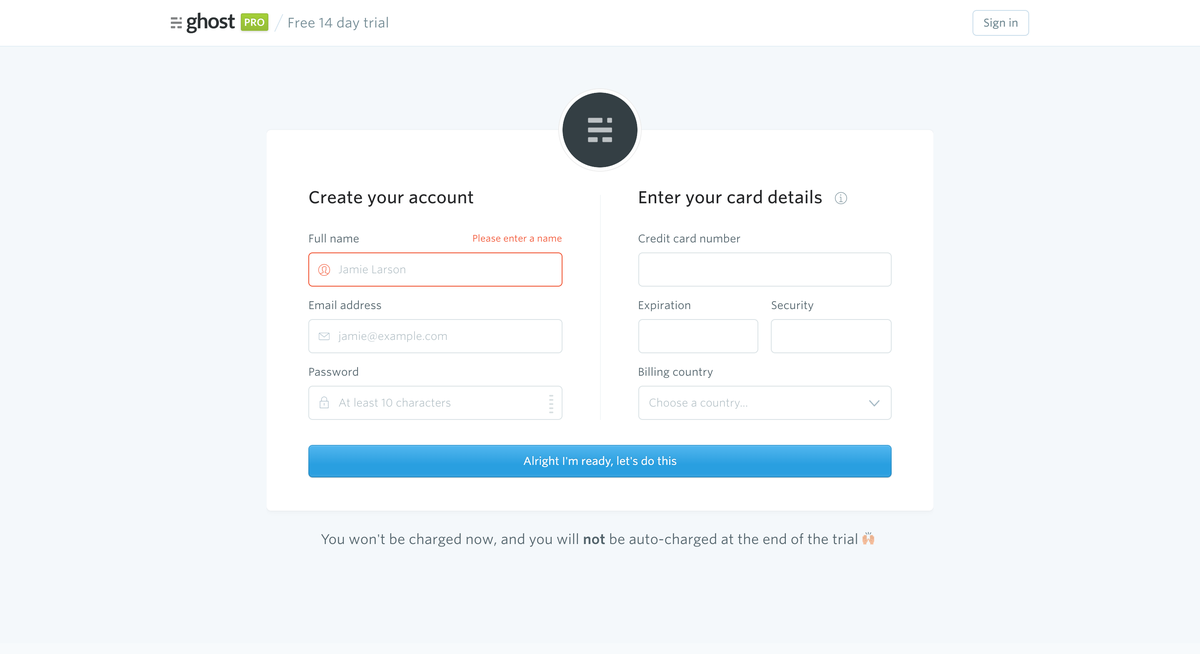Click the person icon in Full name field
1200x654 pixels.
pos(324,270)
